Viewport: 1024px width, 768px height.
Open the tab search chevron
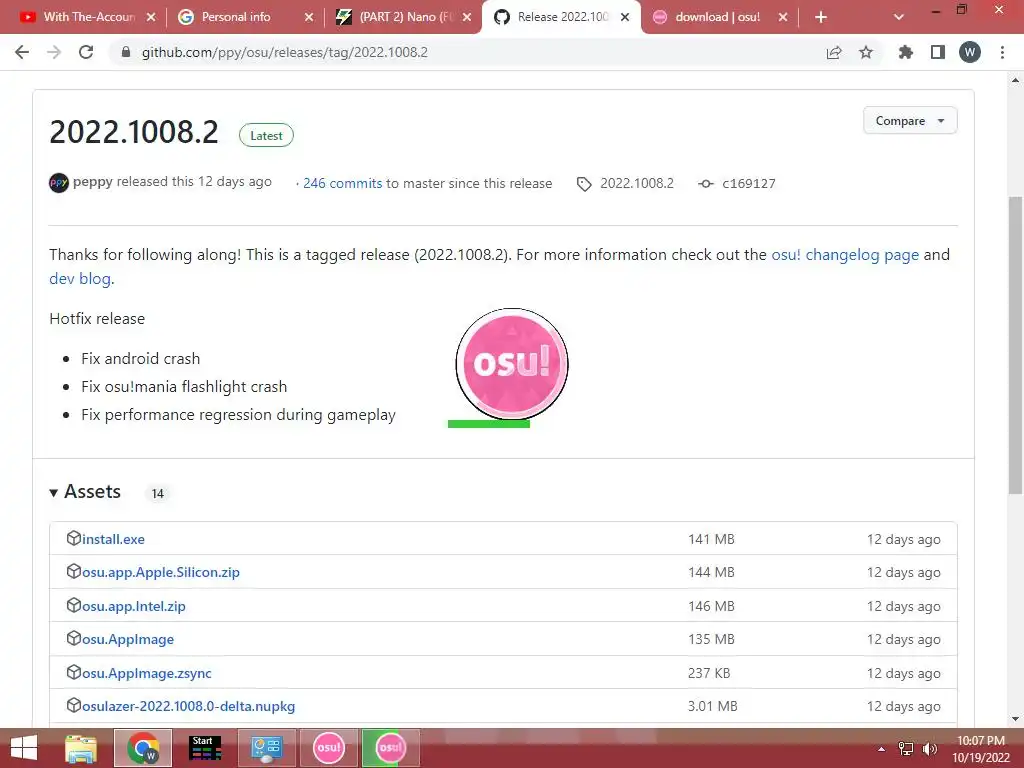point(899,17)
